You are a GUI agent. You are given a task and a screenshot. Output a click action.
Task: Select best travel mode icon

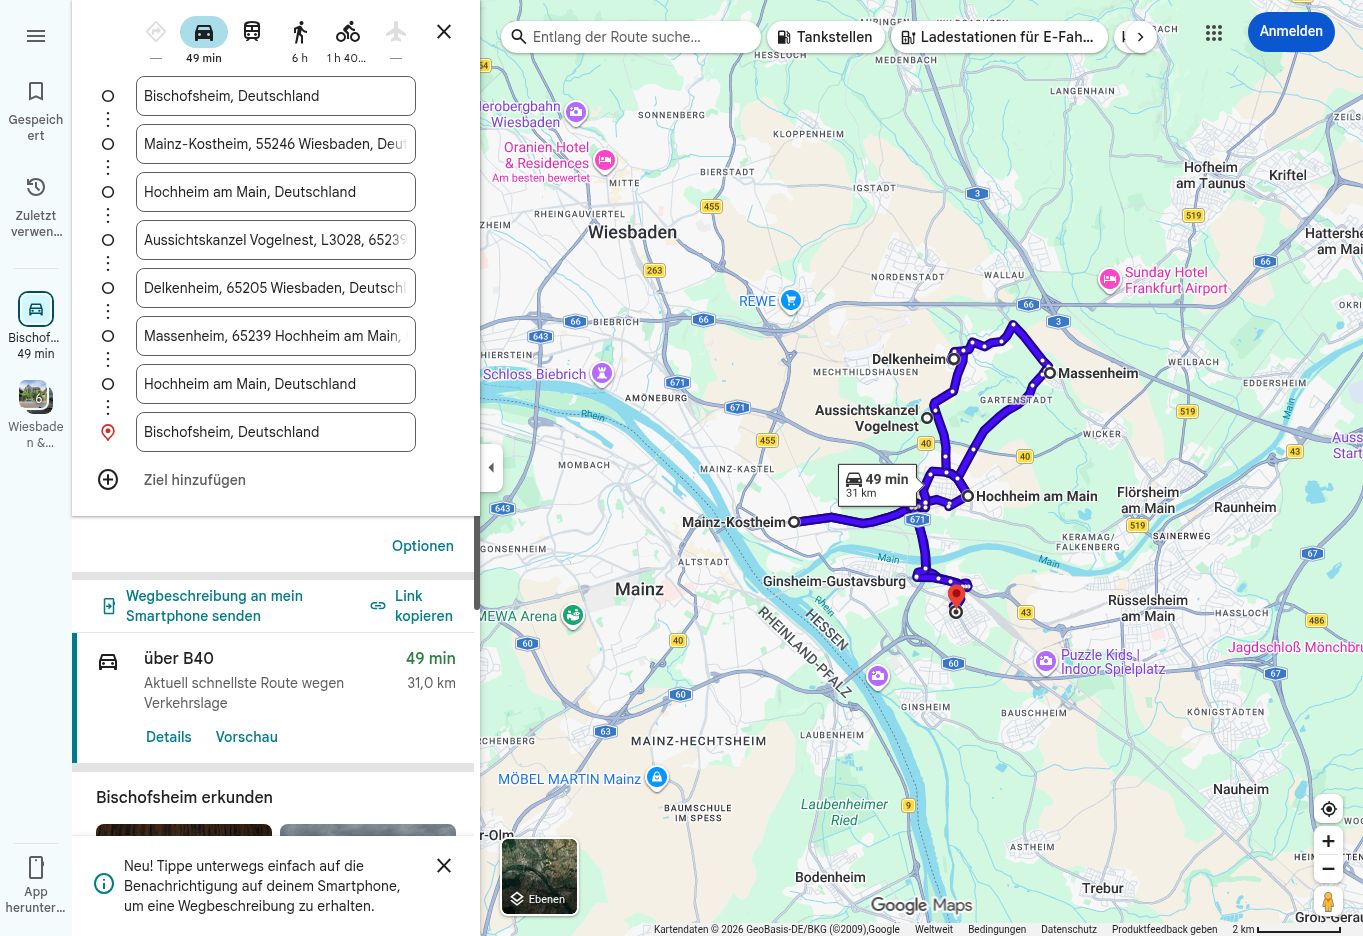156,32
